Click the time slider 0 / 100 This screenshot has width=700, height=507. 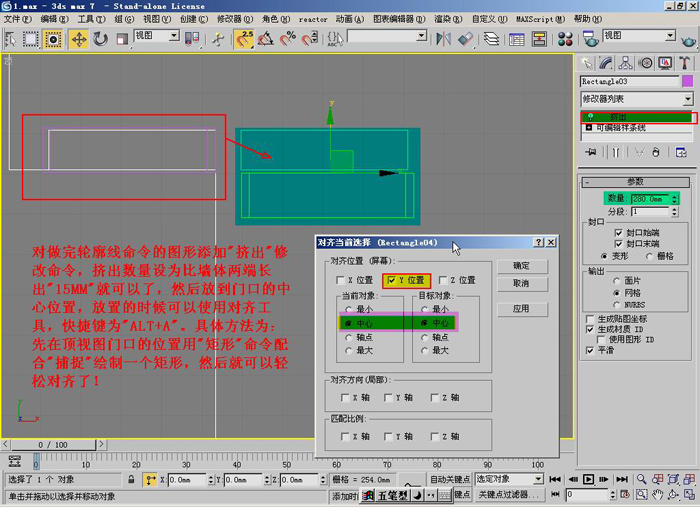[x=53, y=445]
